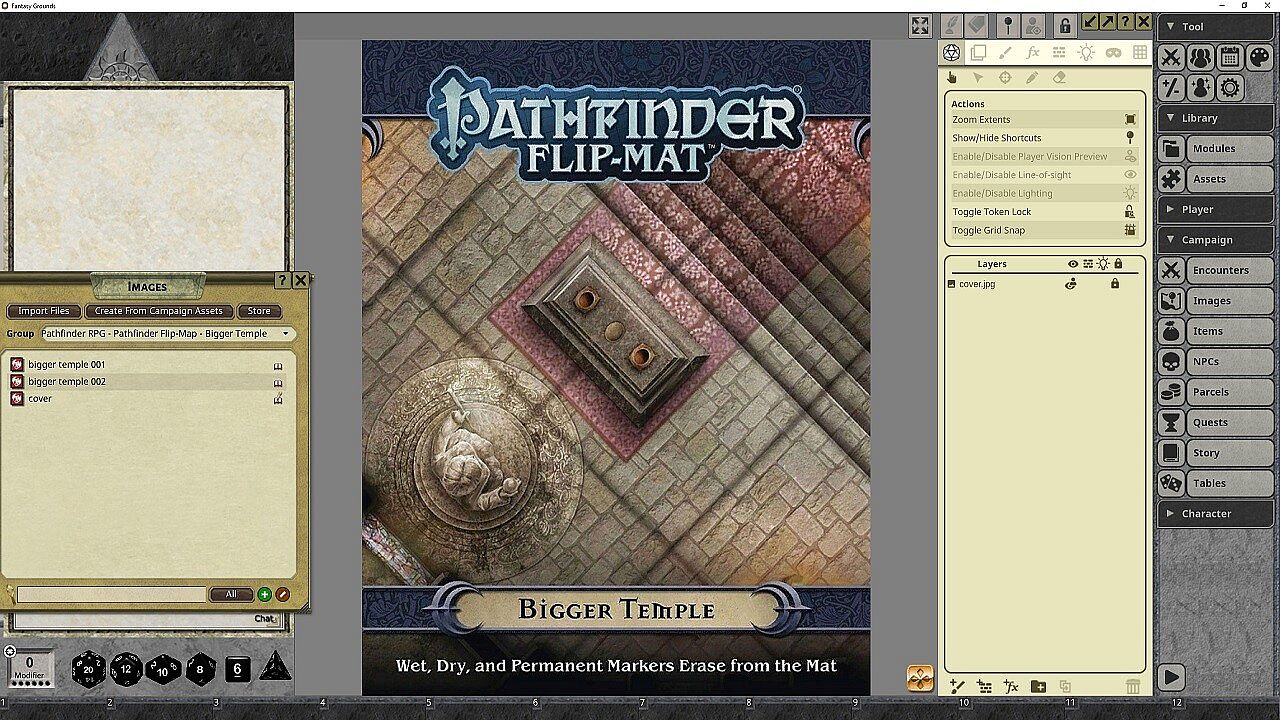This screenshot has width=1280, height=720.
Task: Open the Party Sheet people icon
Action: point(1200,58)
